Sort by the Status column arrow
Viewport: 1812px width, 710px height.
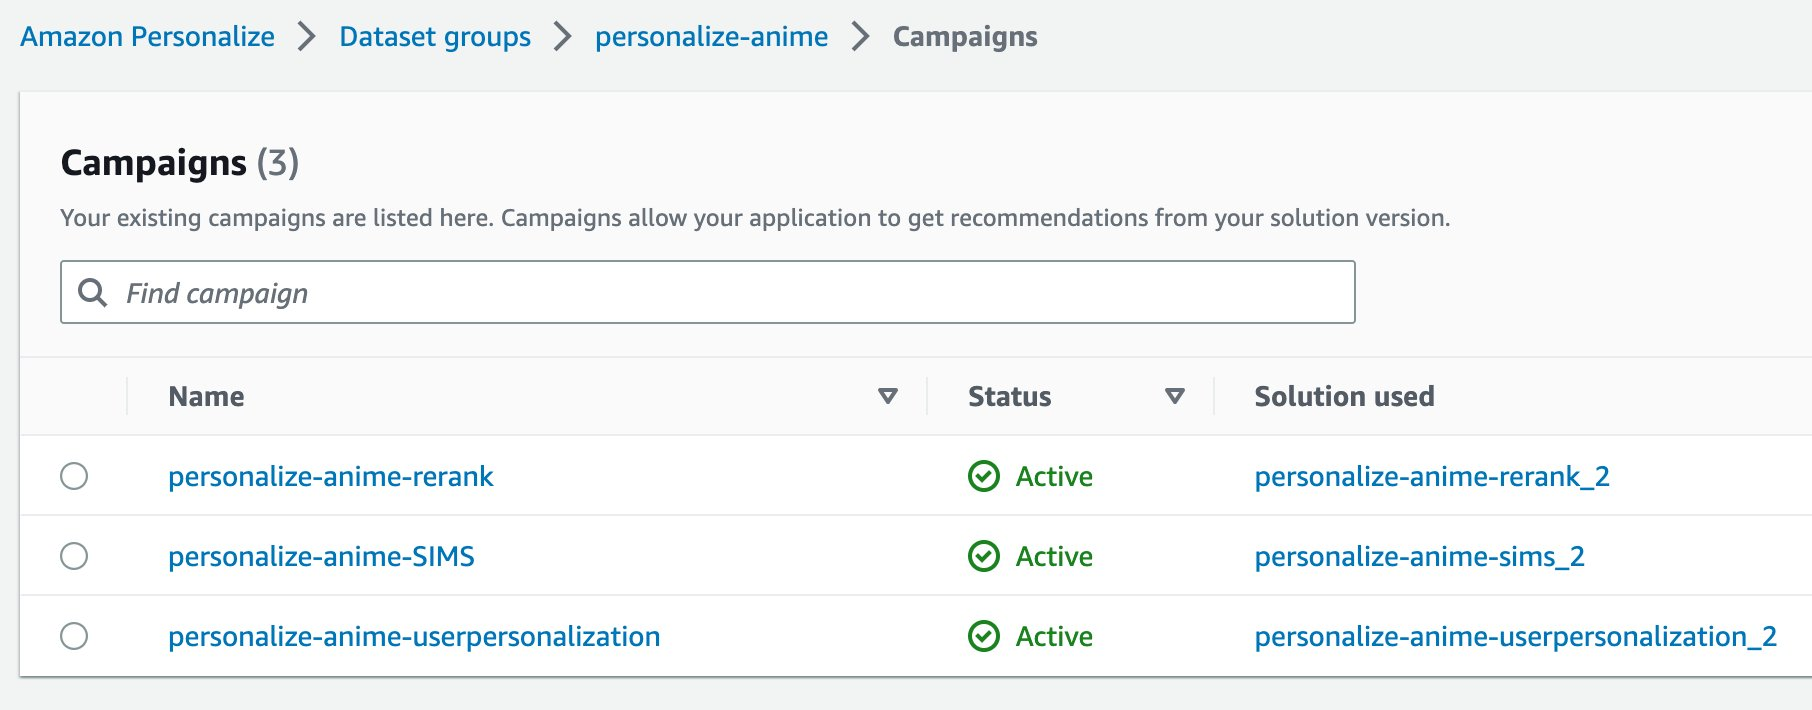1175,396
